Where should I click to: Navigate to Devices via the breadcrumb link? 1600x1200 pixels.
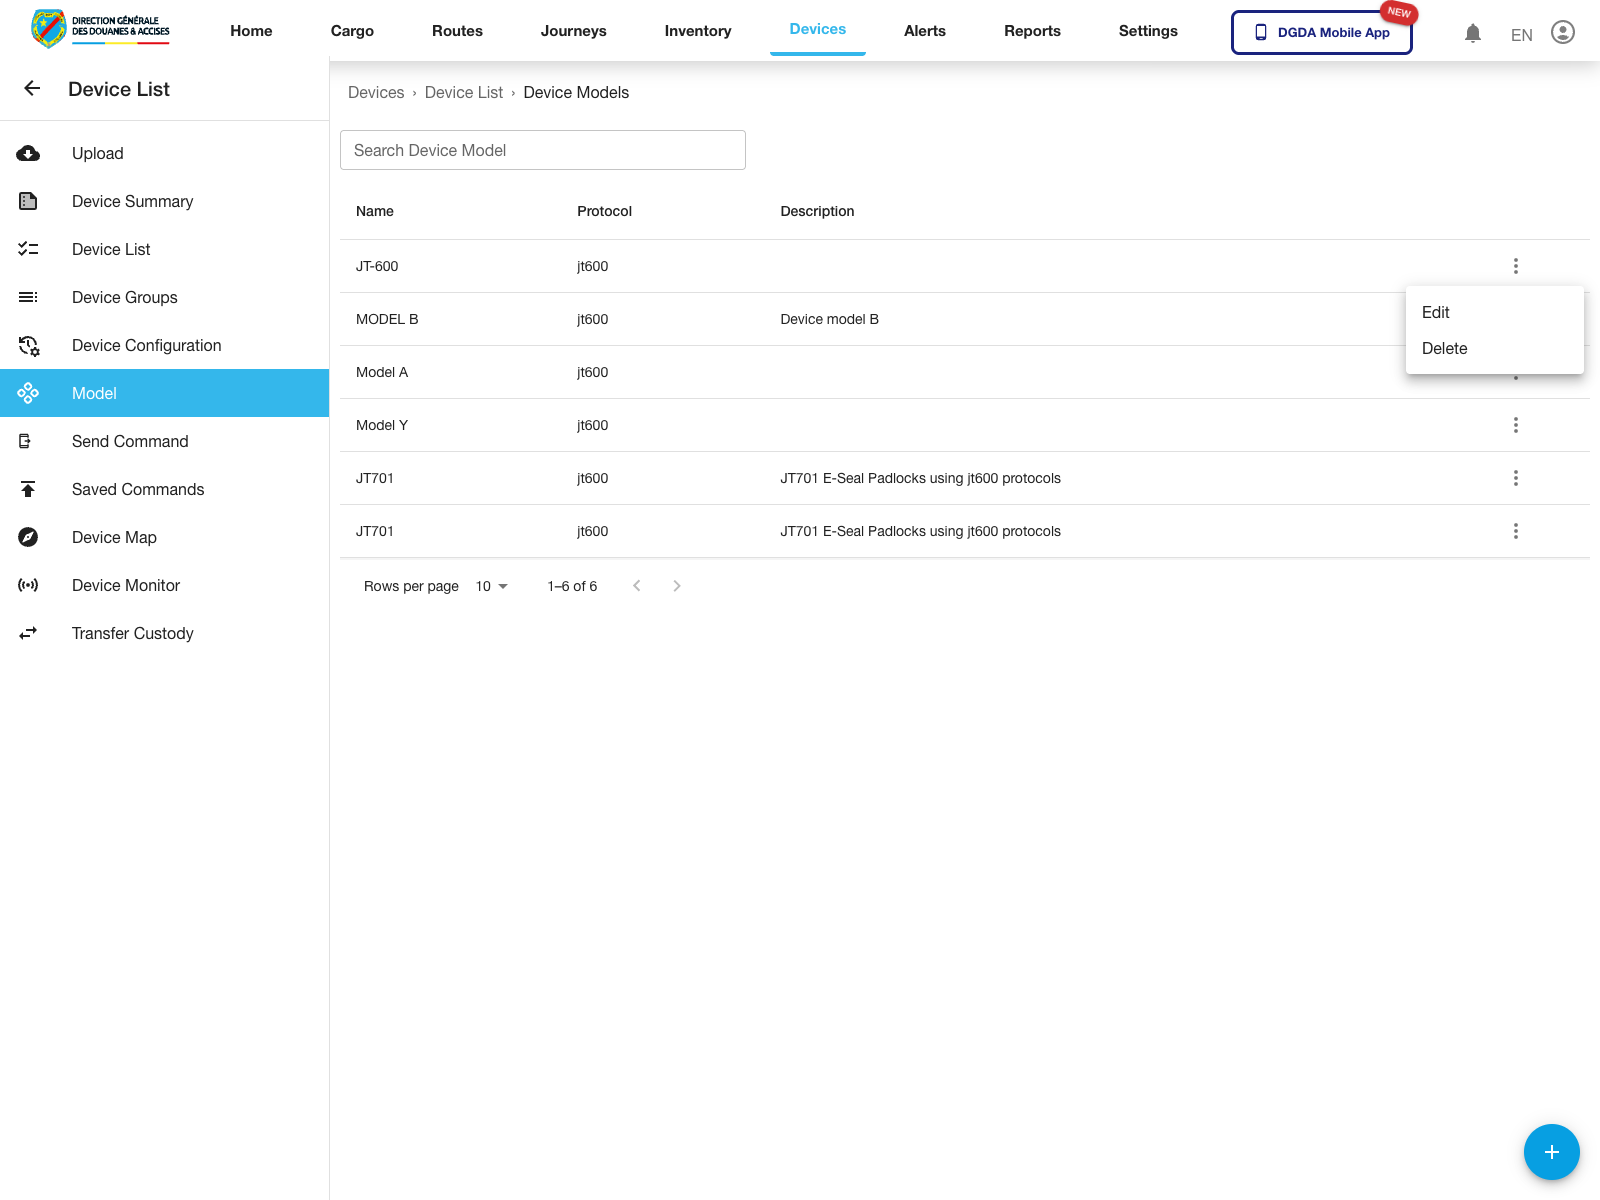tap(376, 92)
